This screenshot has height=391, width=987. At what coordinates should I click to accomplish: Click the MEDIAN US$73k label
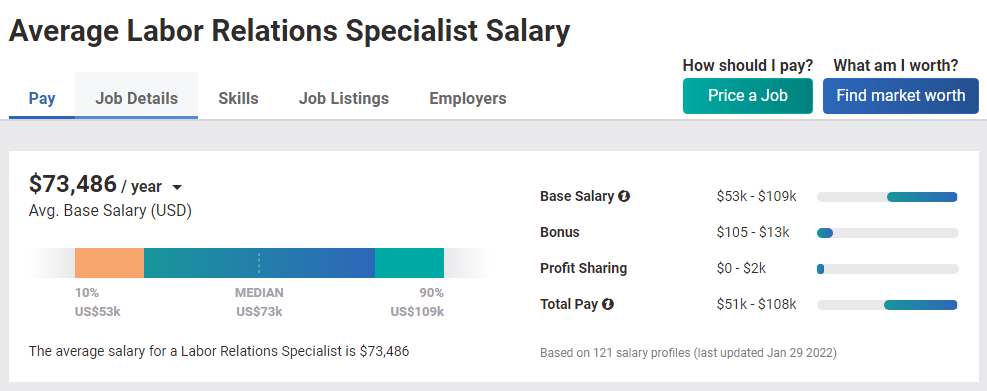click(x=259, y=302)
